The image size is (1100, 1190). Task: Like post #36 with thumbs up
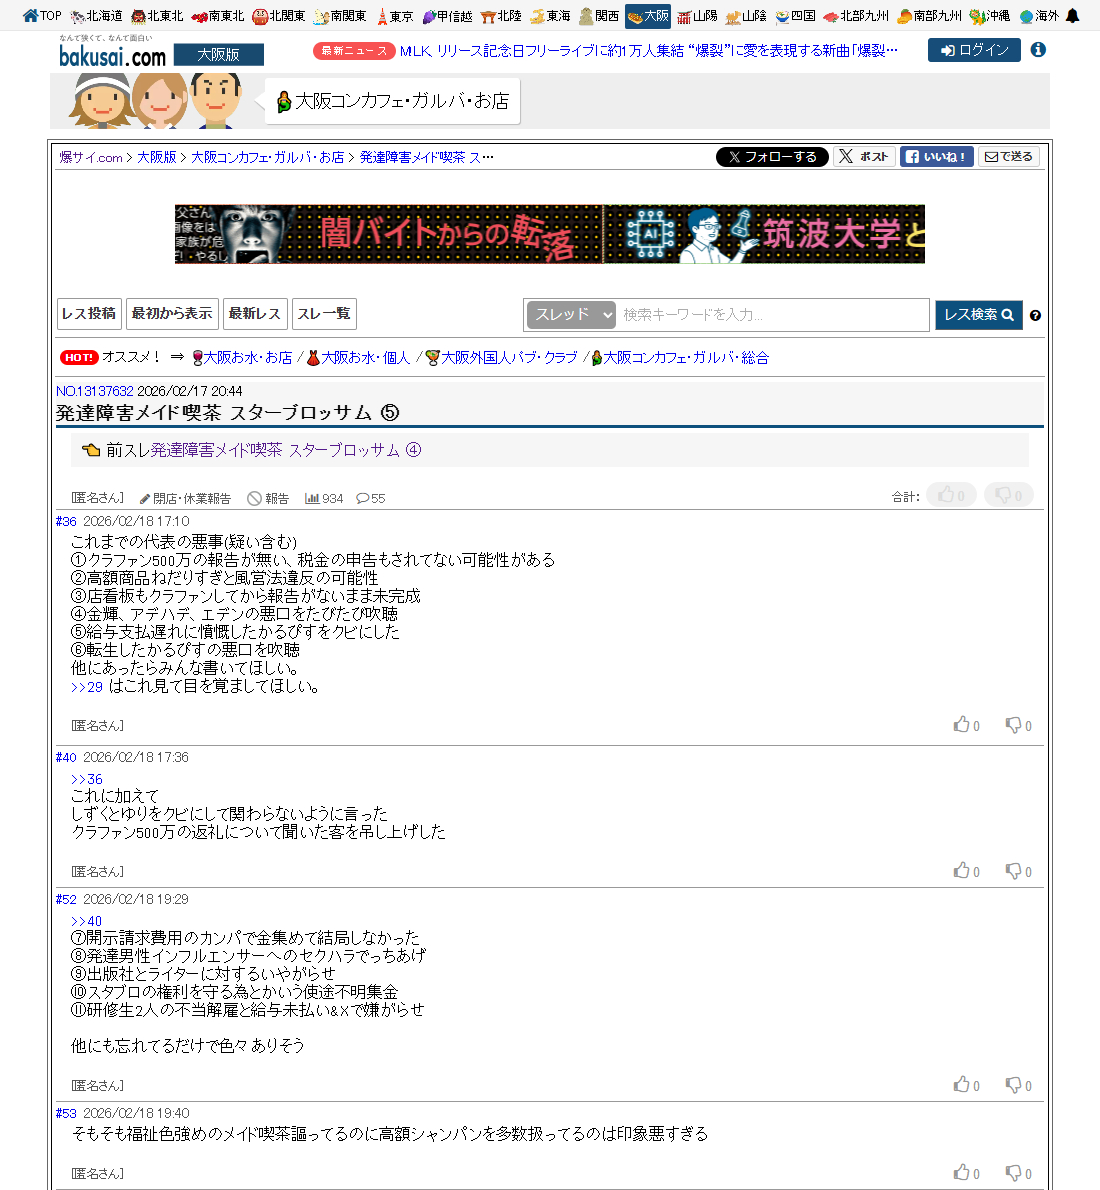tap(962, 725)
